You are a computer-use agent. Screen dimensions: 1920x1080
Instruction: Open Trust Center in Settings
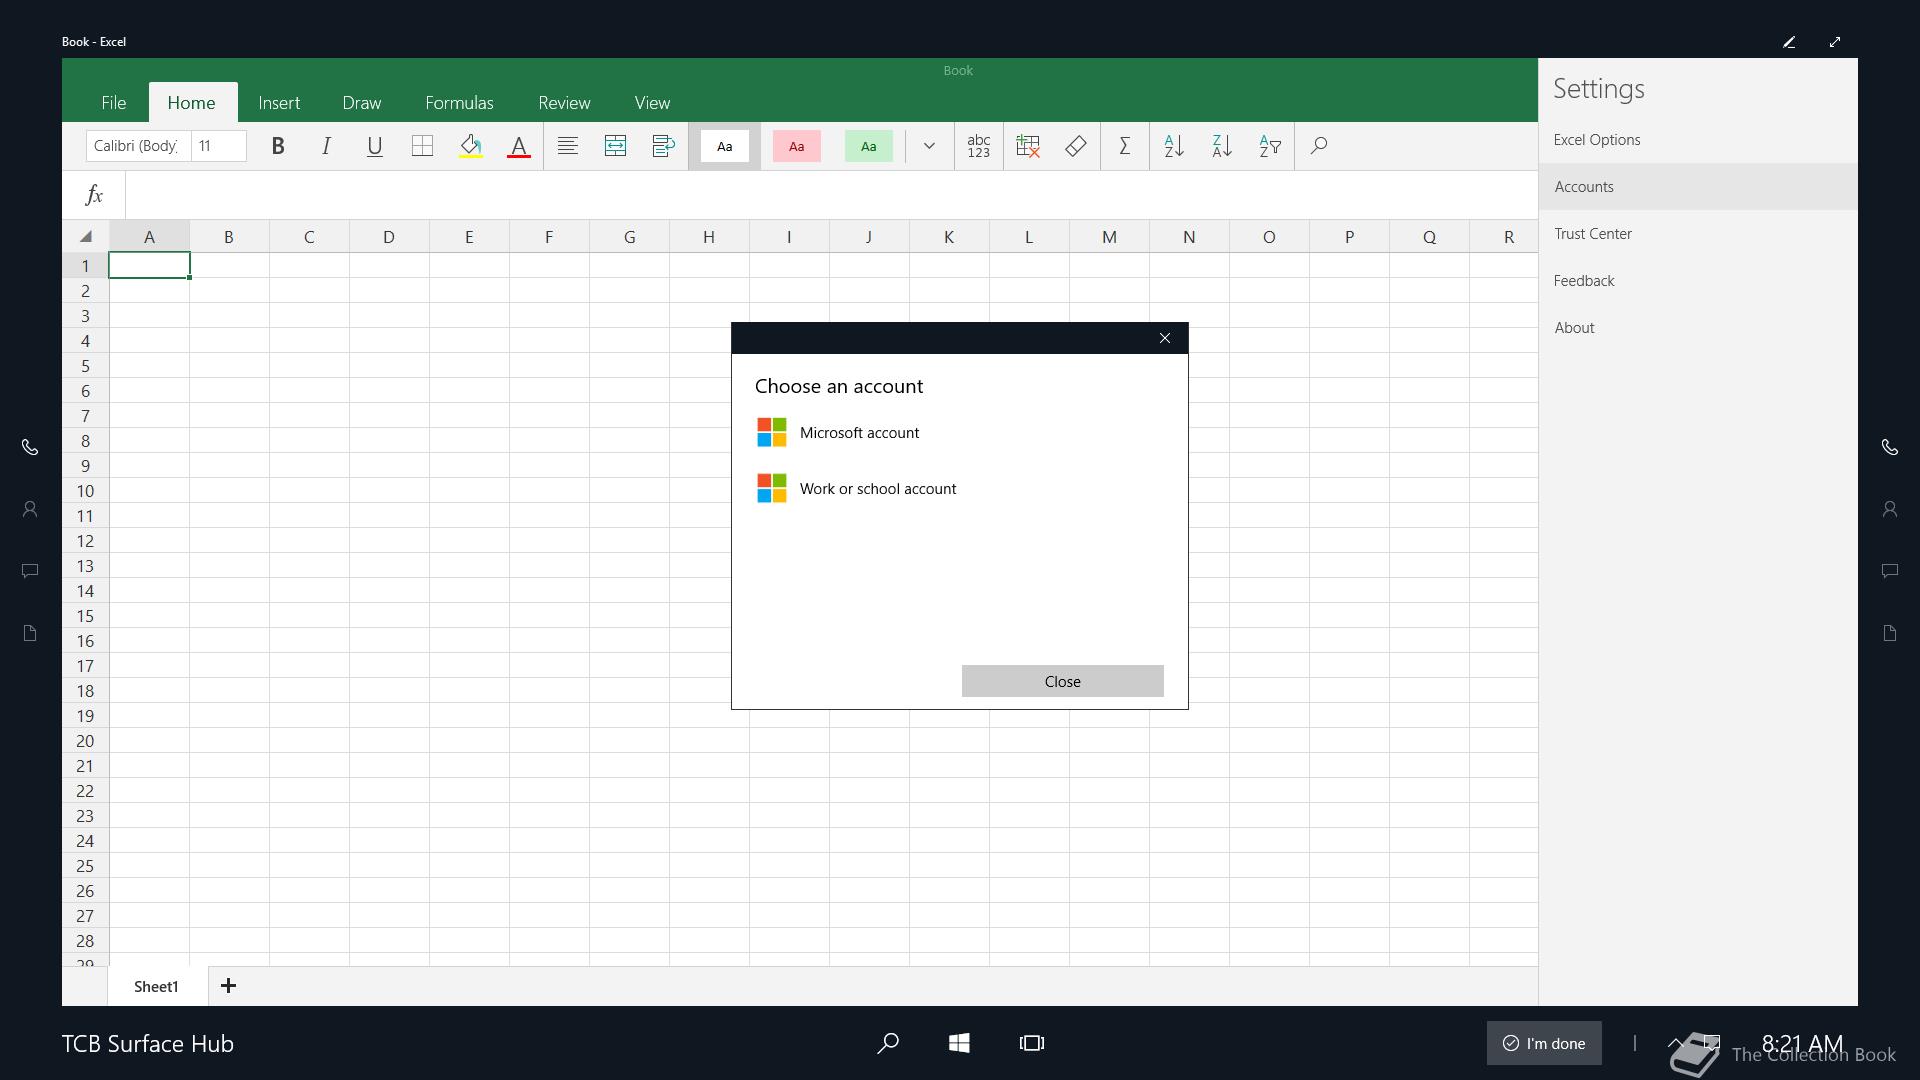coord(1698,234)
